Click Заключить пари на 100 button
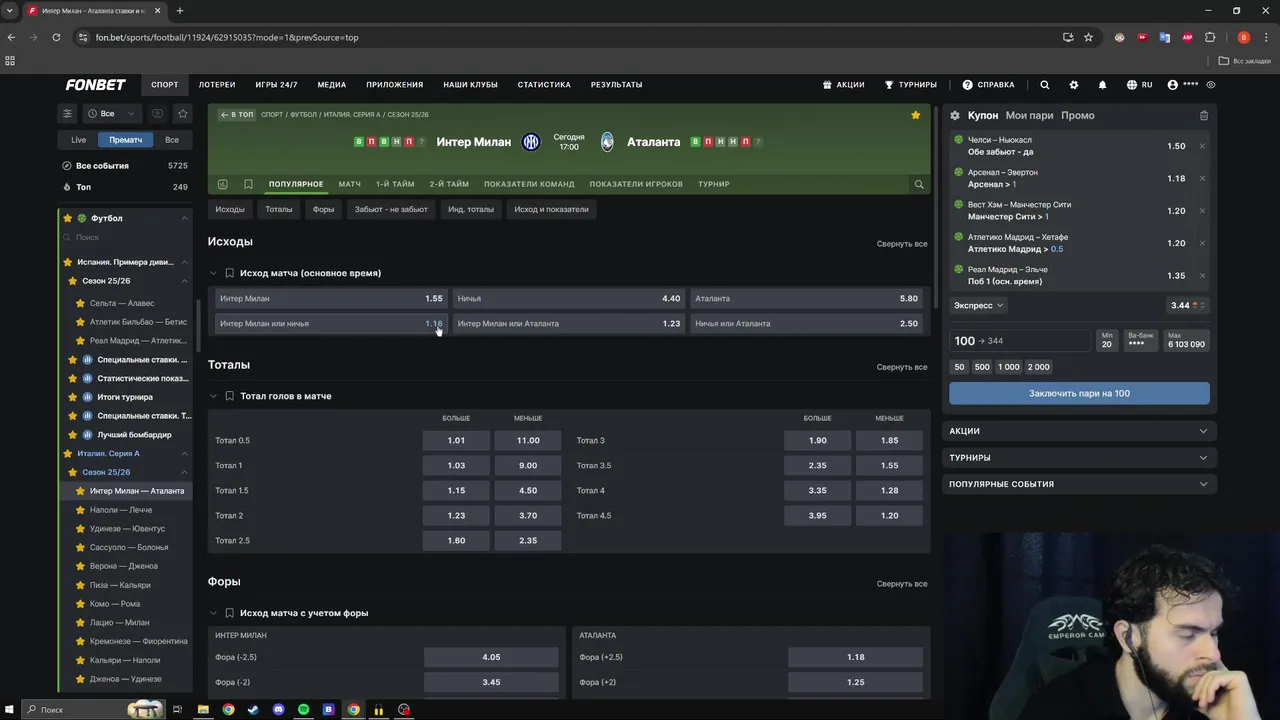 [x=1079, y=393]
